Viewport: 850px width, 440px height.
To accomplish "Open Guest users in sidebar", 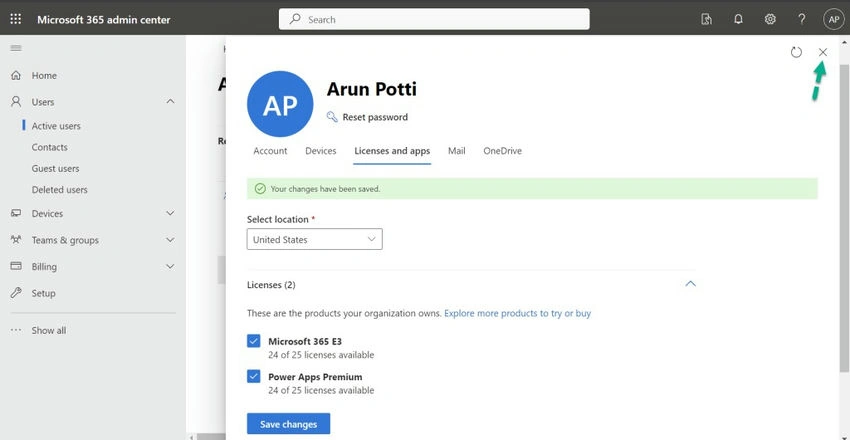I will [55, 169].
